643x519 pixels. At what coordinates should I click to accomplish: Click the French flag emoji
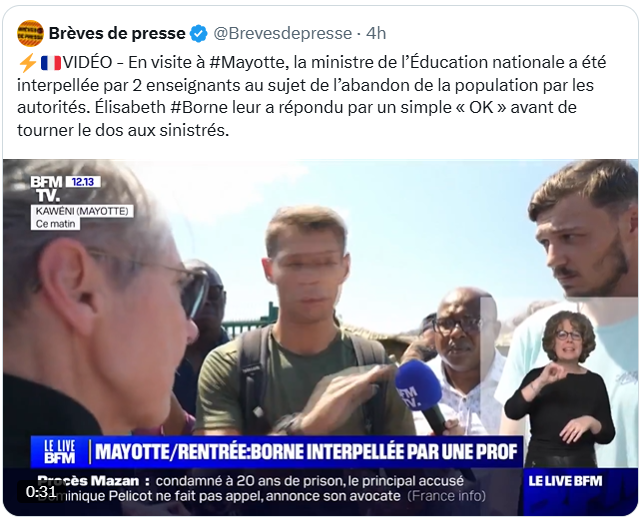[51, 63]
